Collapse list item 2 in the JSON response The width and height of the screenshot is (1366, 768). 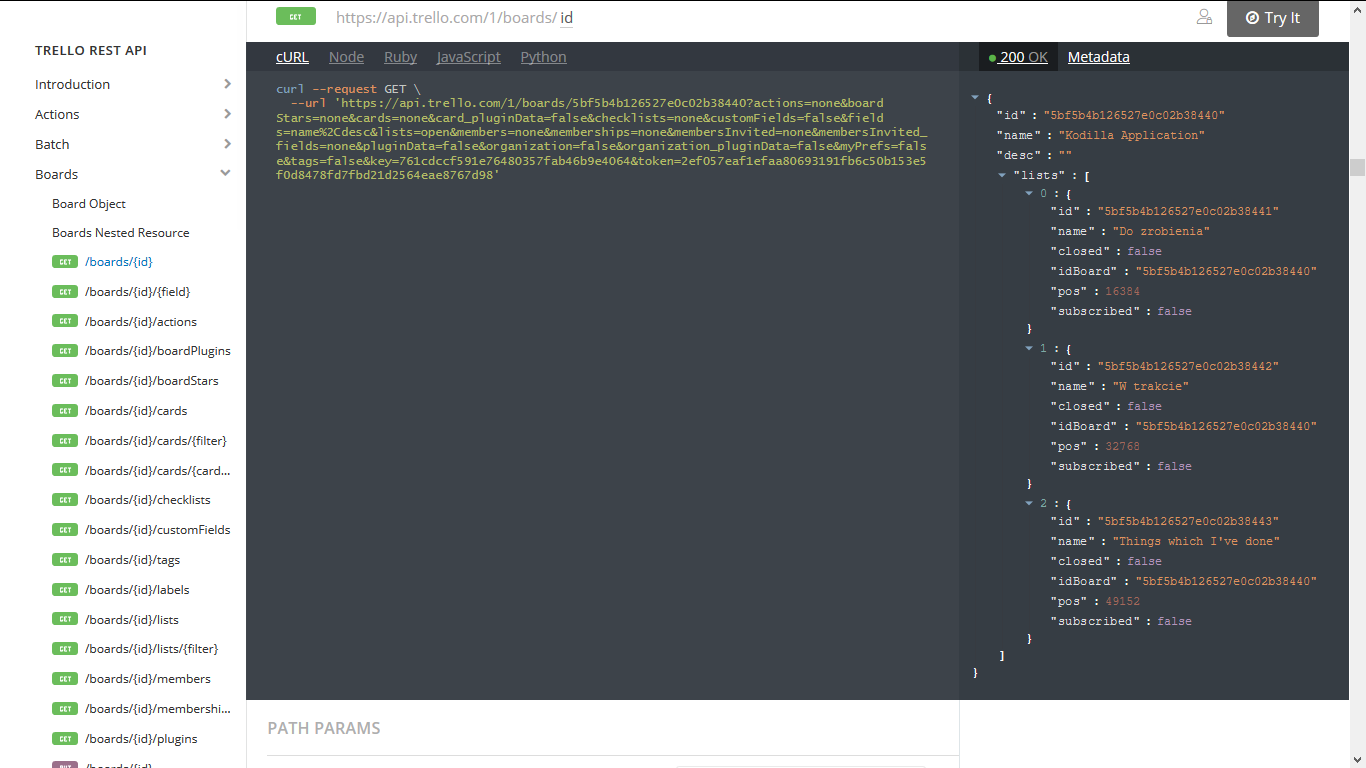(x=1029, y=503)
